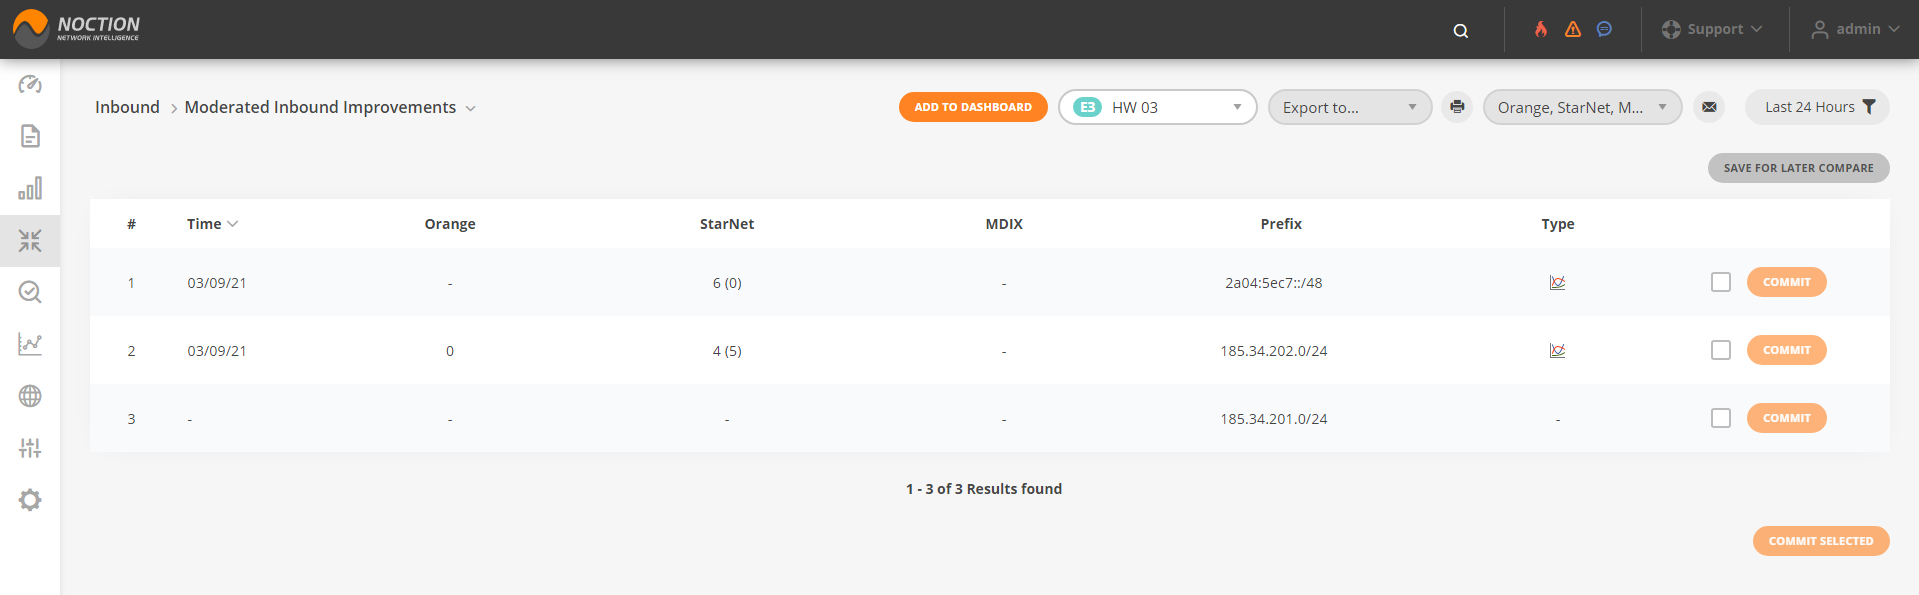
Task: Click the MDIX column header
Action: [1004, 224]
